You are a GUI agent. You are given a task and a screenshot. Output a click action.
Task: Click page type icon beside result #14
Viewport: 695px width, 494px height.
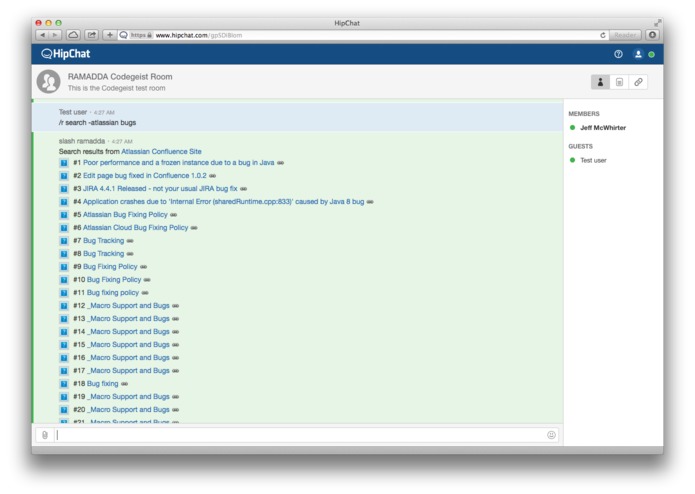[x=64, y=332]
